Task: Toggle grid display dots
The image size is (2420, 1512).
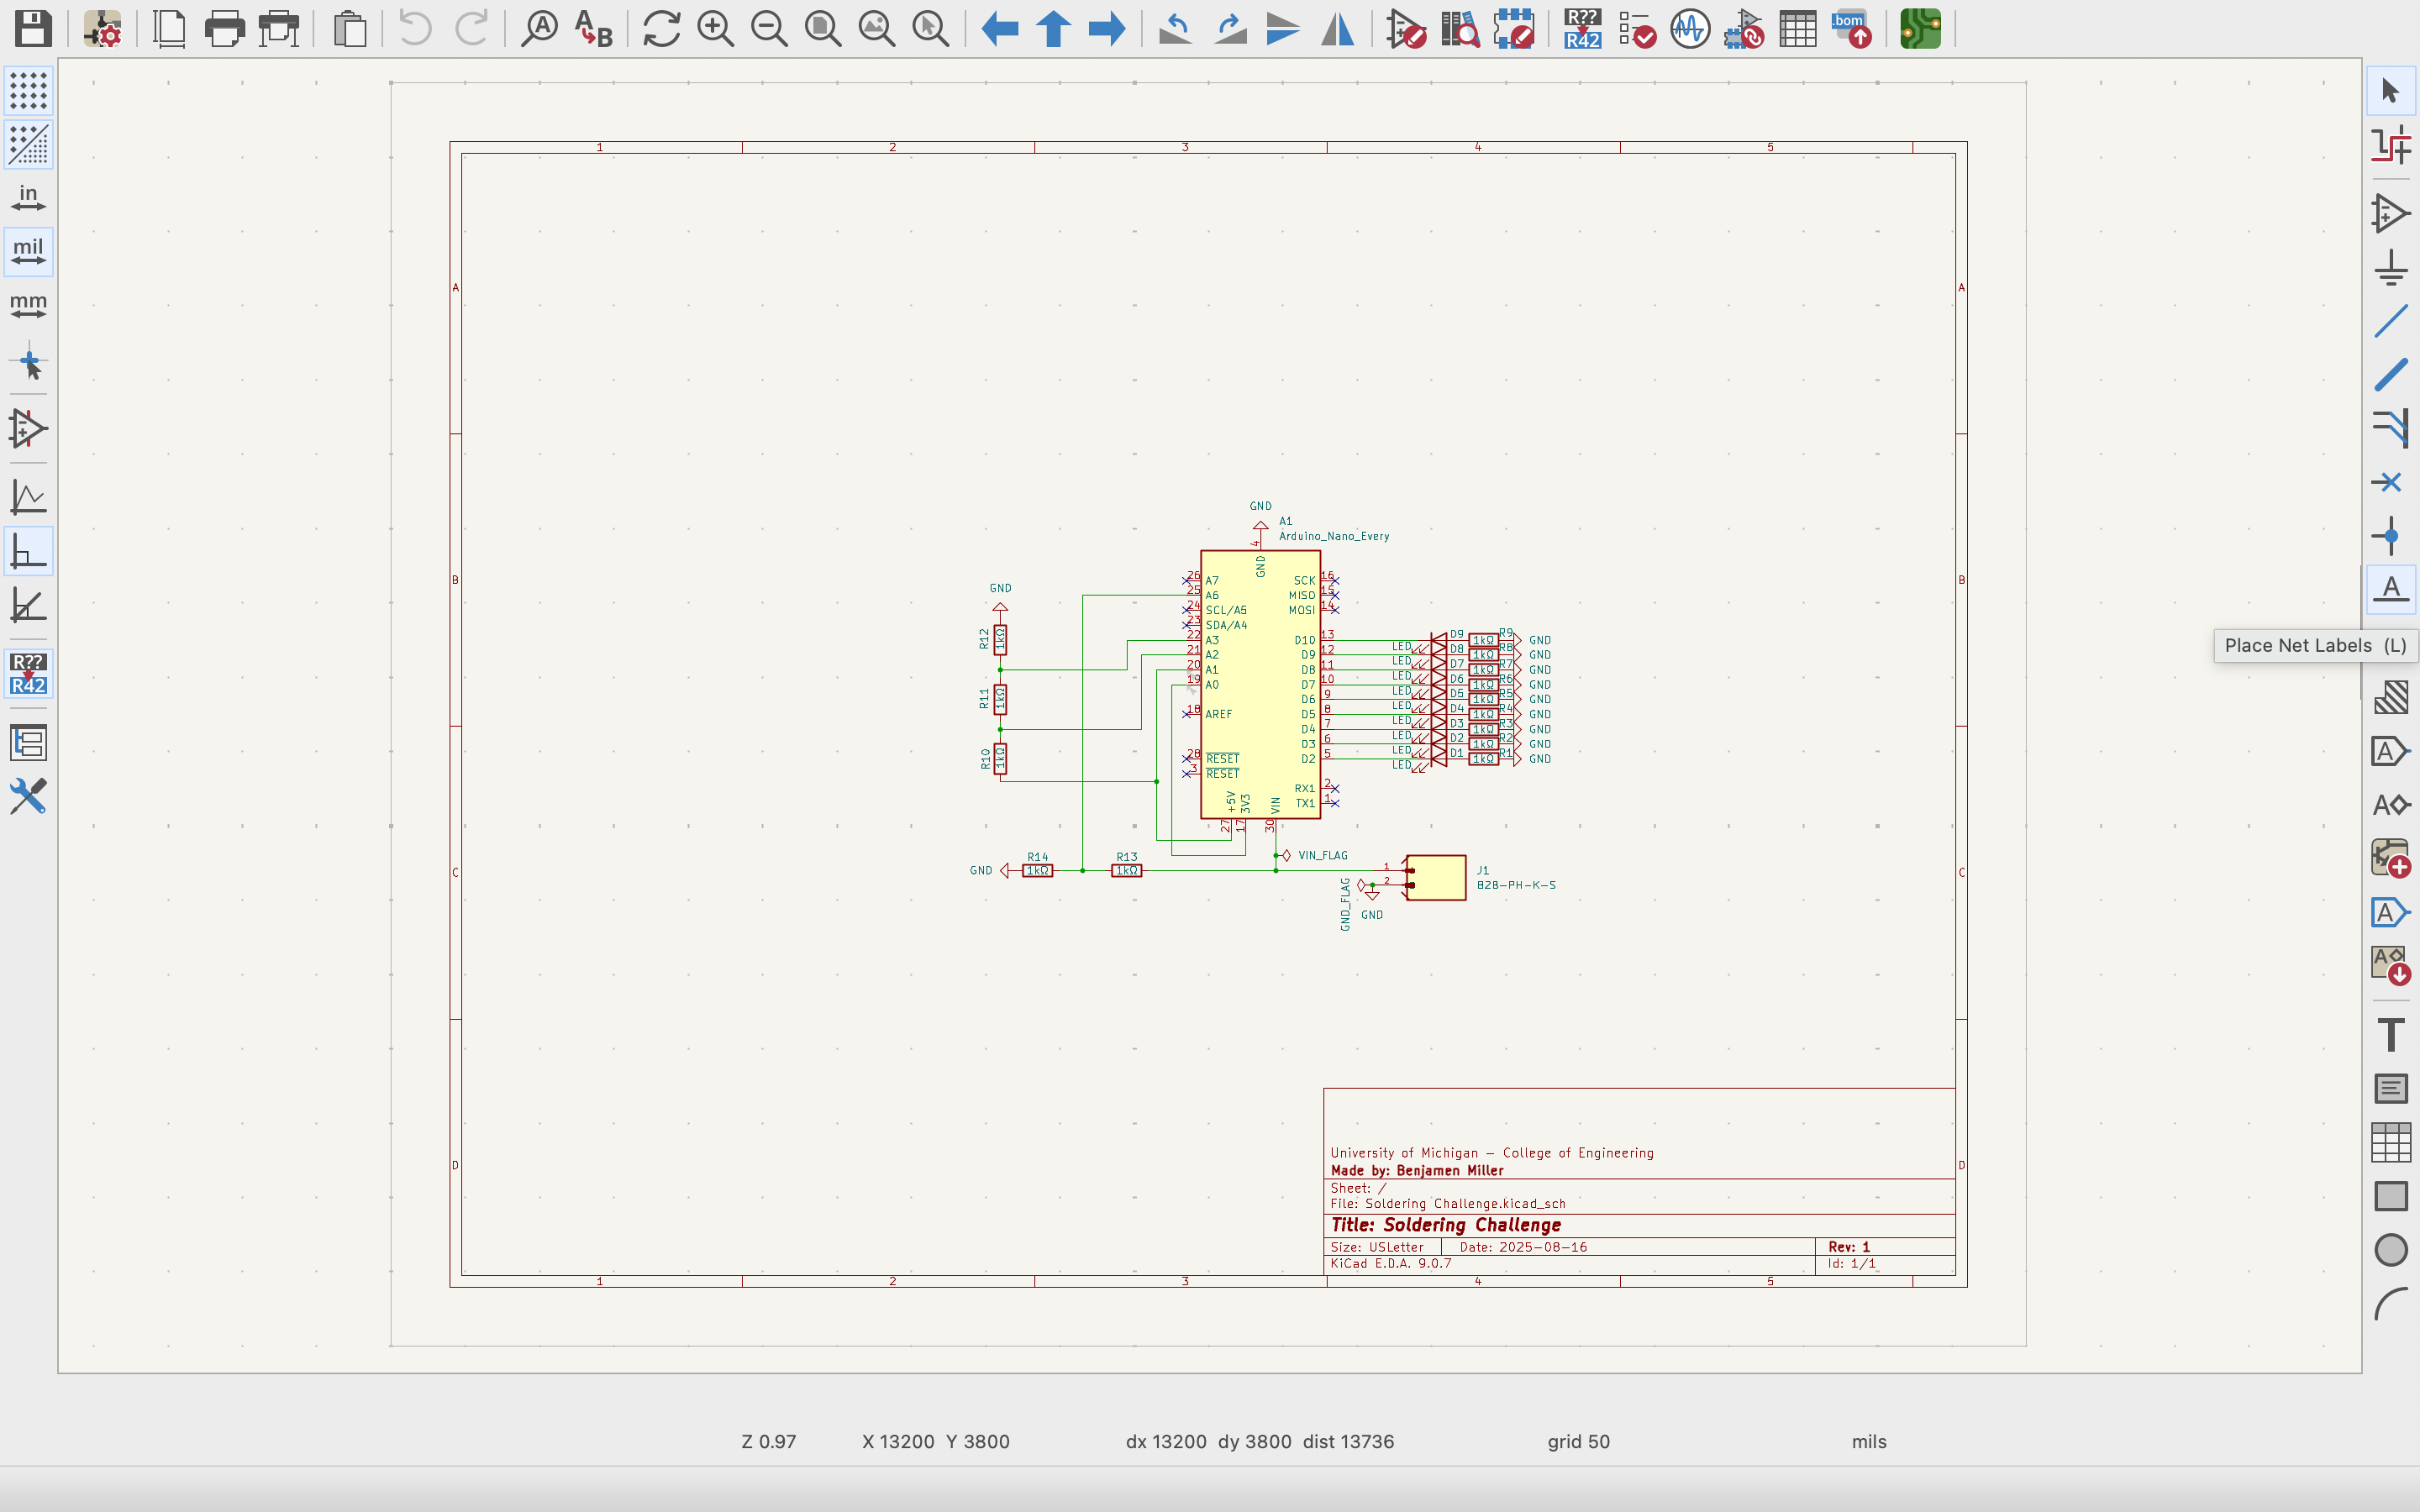Action: coord(28,91)
